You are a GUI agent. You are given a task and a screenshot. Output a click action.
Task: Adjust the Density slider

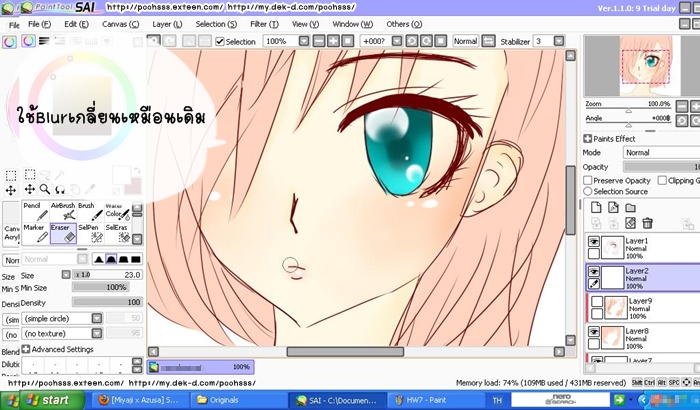[x=107, y=302]
